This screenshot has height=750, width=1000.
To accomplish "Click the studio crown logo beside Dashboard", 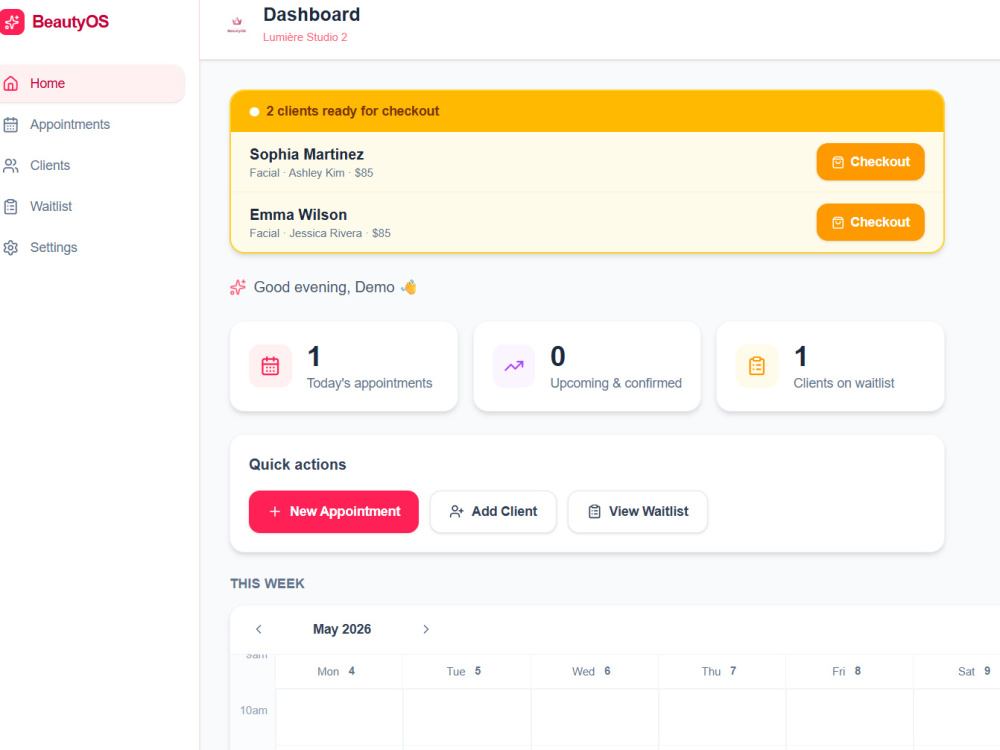I will [237, 25].
